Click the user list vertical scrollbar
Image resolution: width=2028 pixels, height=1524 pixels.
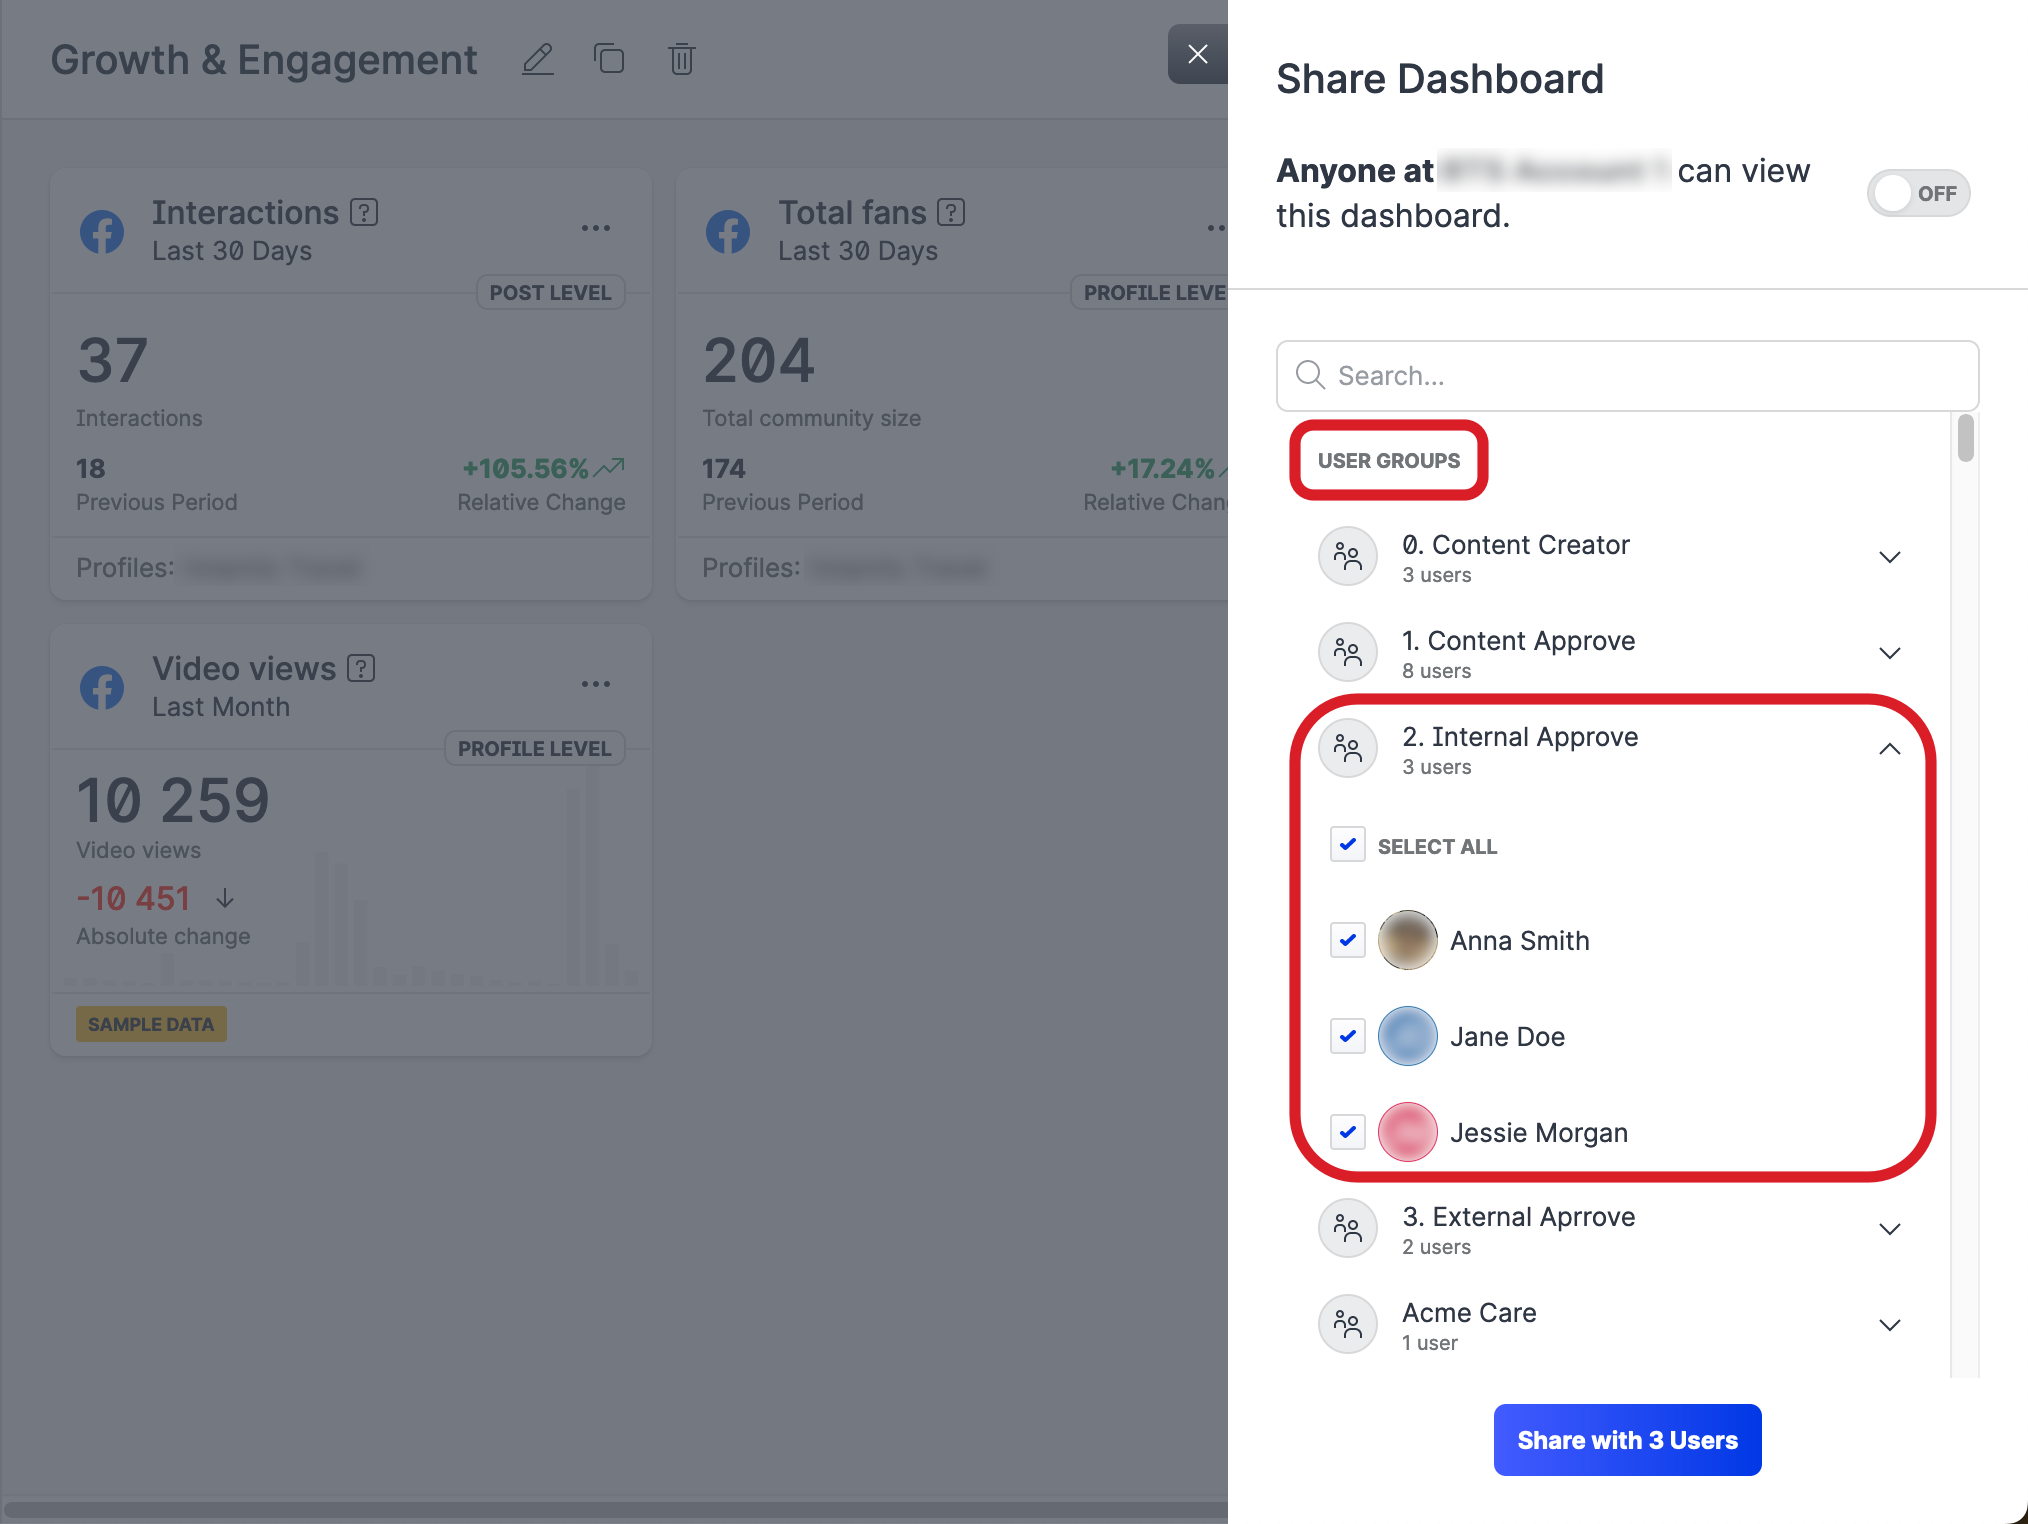pyautogui.click(x=1965, y=440)
